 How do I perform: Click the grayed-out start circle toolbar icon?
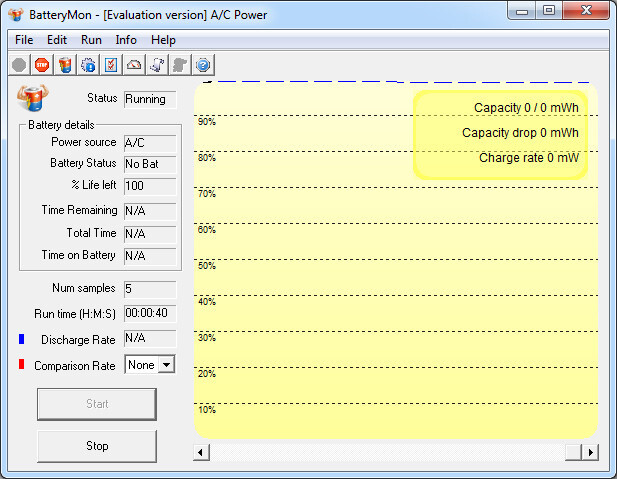coord(19,65)
